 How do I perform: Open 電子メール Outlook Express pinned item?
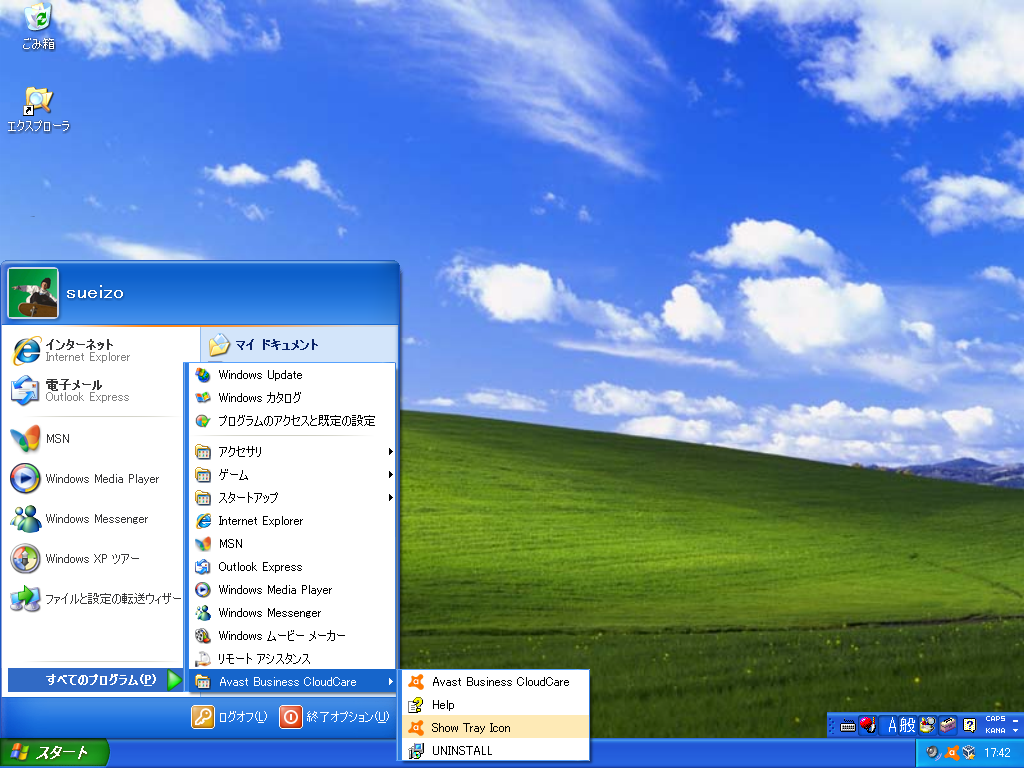pos(95,391)
